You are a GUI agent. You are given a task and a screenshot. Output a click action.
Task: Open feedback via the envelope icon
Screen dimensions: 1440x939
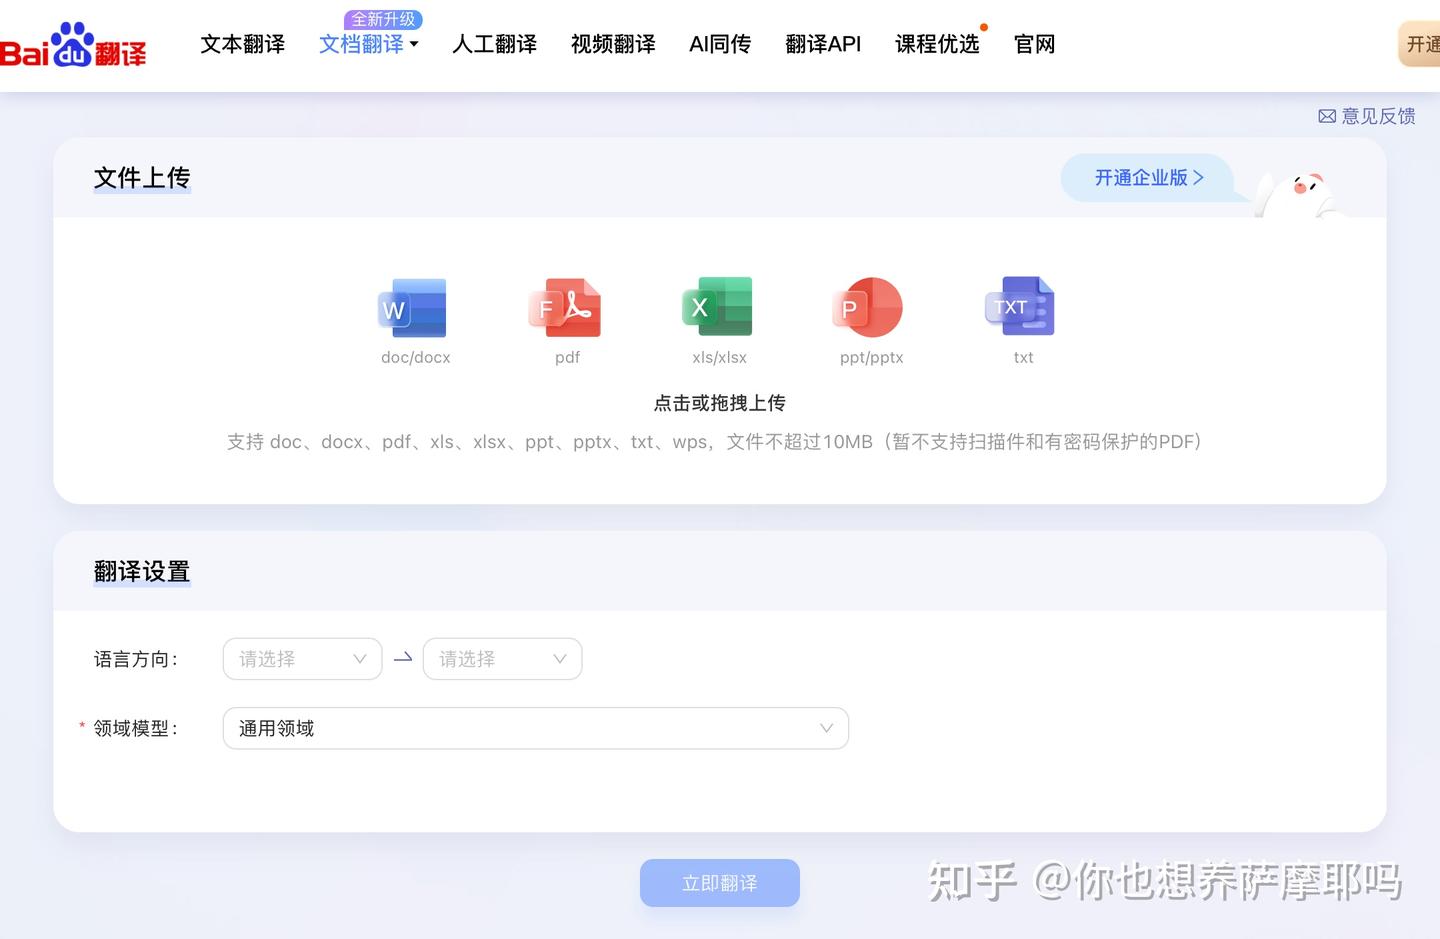pos(1327,116)
